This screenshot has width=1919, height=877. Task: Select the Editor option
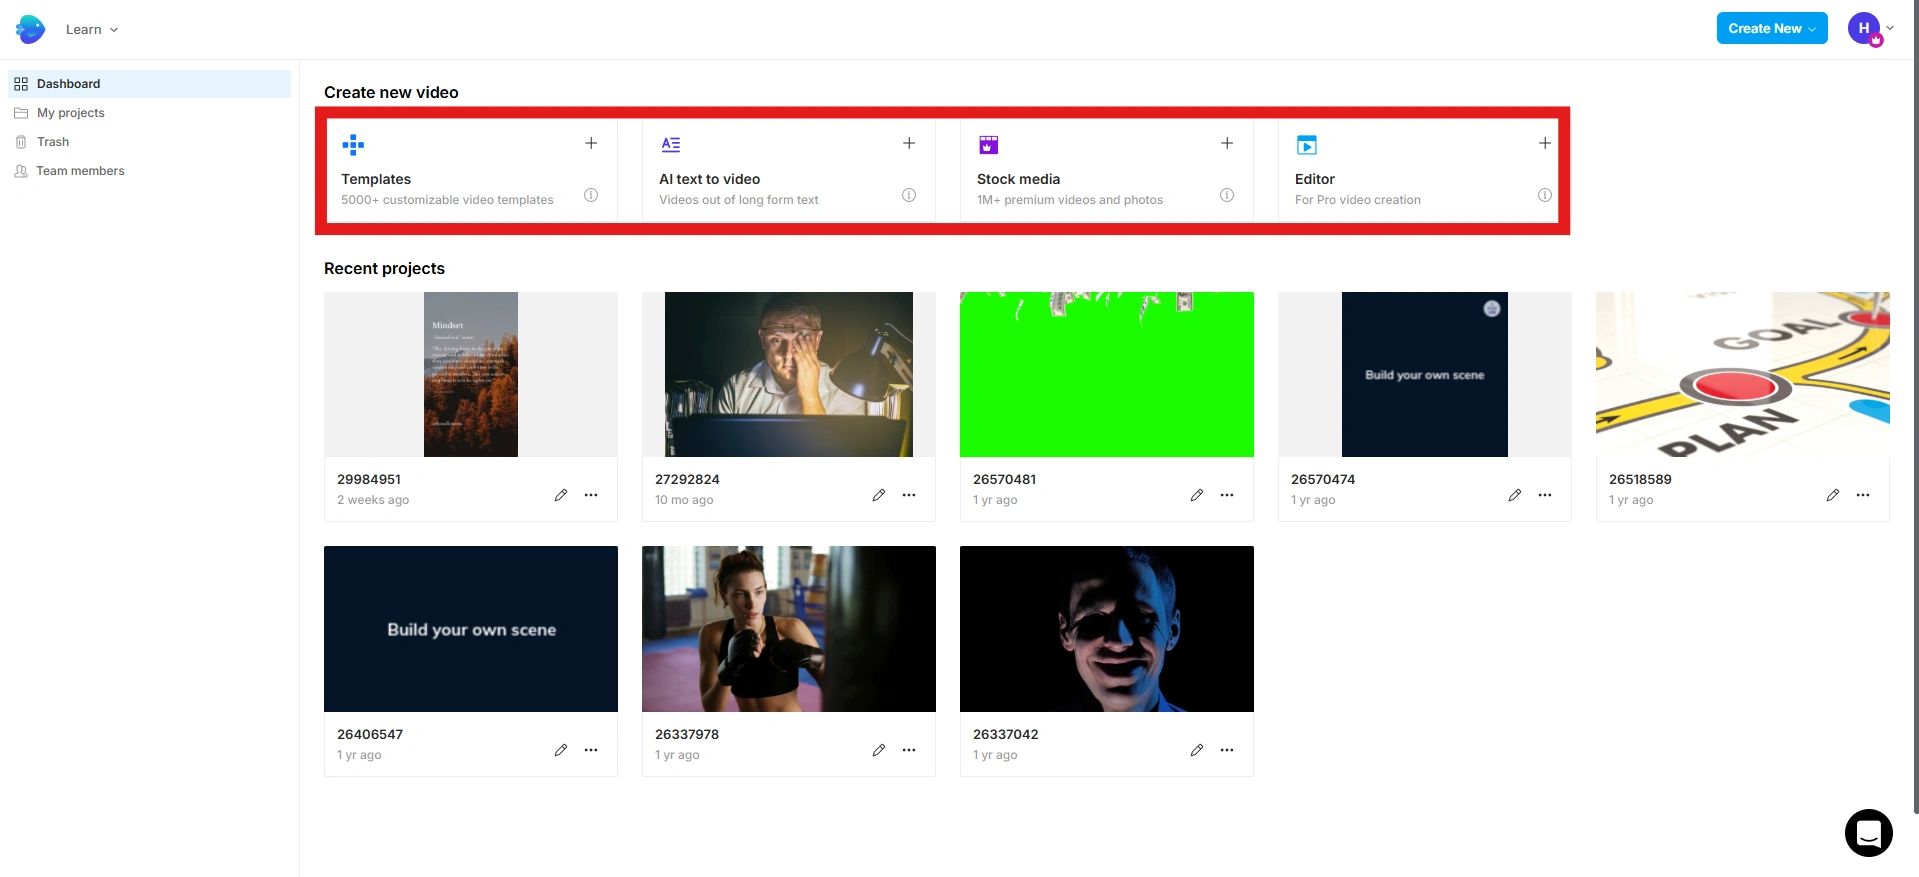click(1424, 171)
